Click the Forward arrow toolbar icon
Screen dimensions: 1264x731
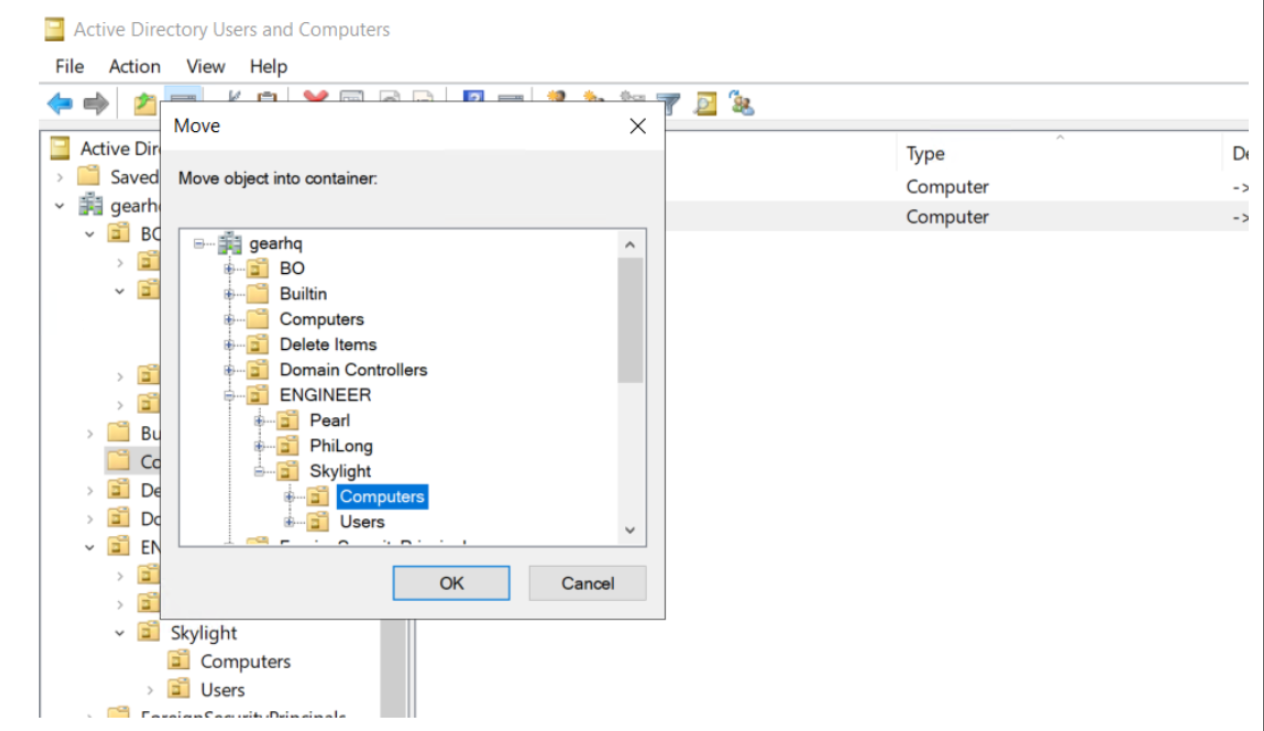(95, 103)
